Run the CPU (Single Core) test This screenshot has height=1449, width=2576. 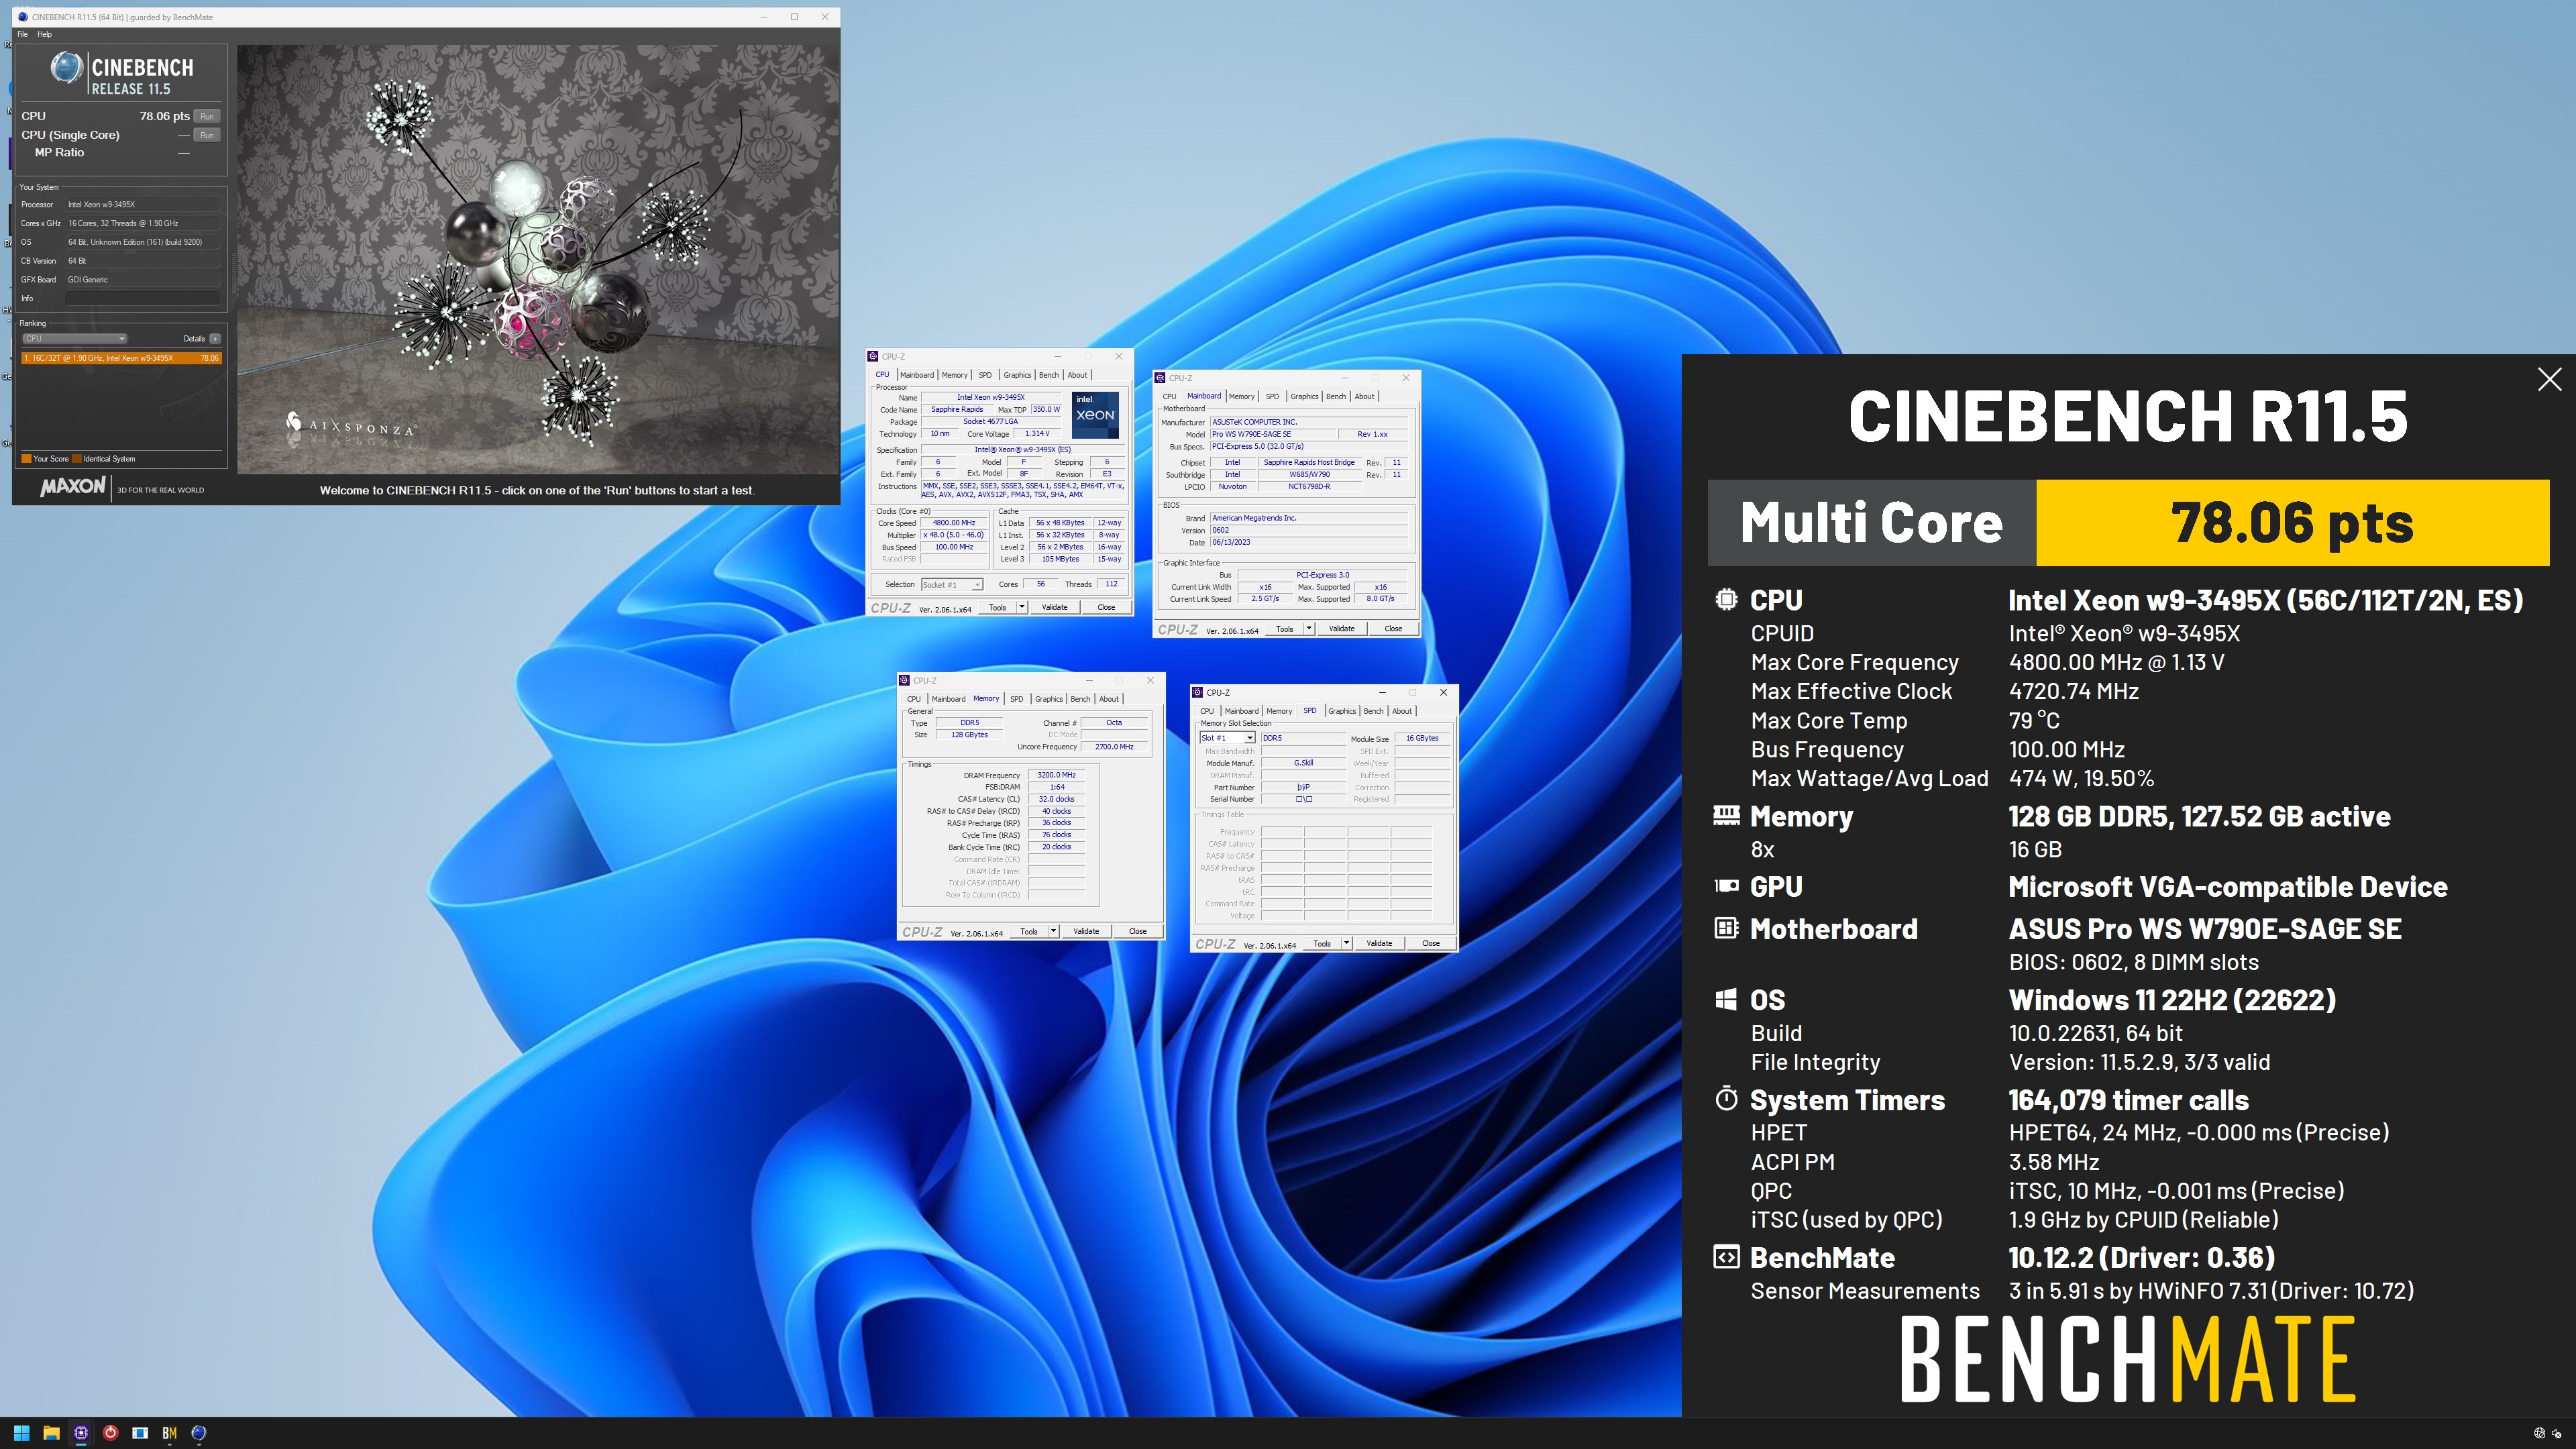[x=206, y=135]
